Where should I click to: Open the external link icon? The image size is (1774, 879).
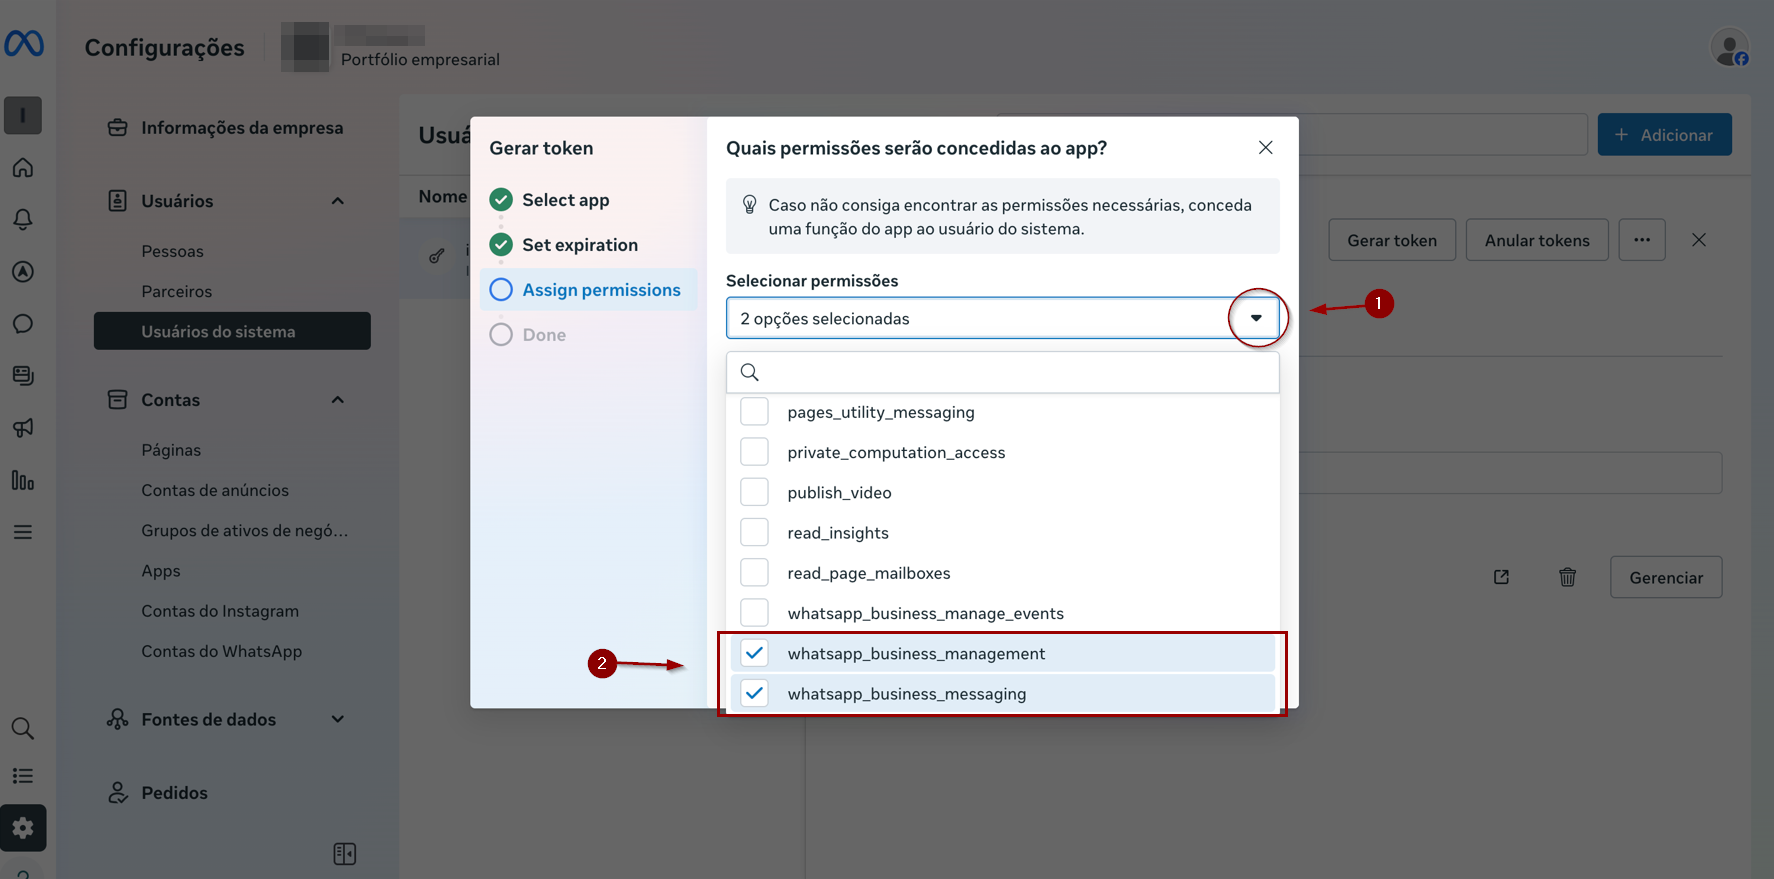[x=1501, y=577]
